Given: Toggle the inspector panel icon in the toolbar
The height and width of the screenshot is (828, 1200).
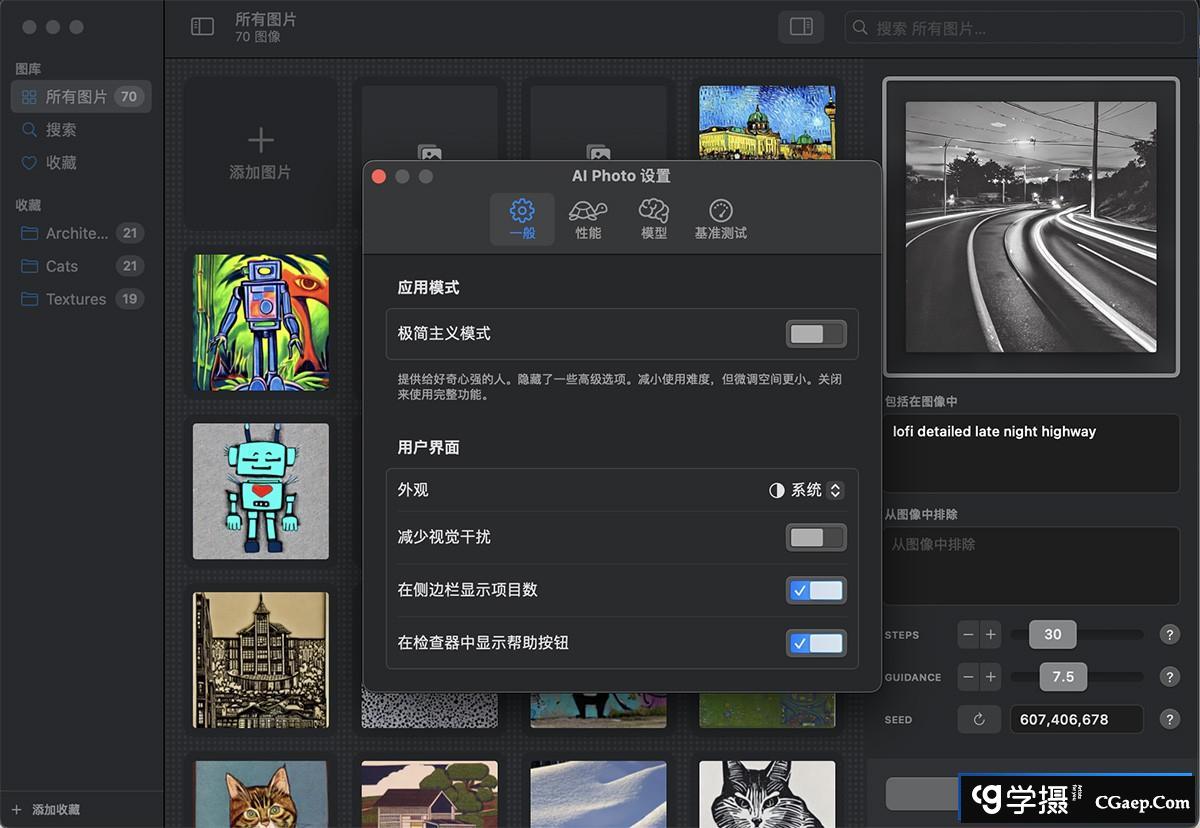Looking at the screenshot, I should 800,27.
